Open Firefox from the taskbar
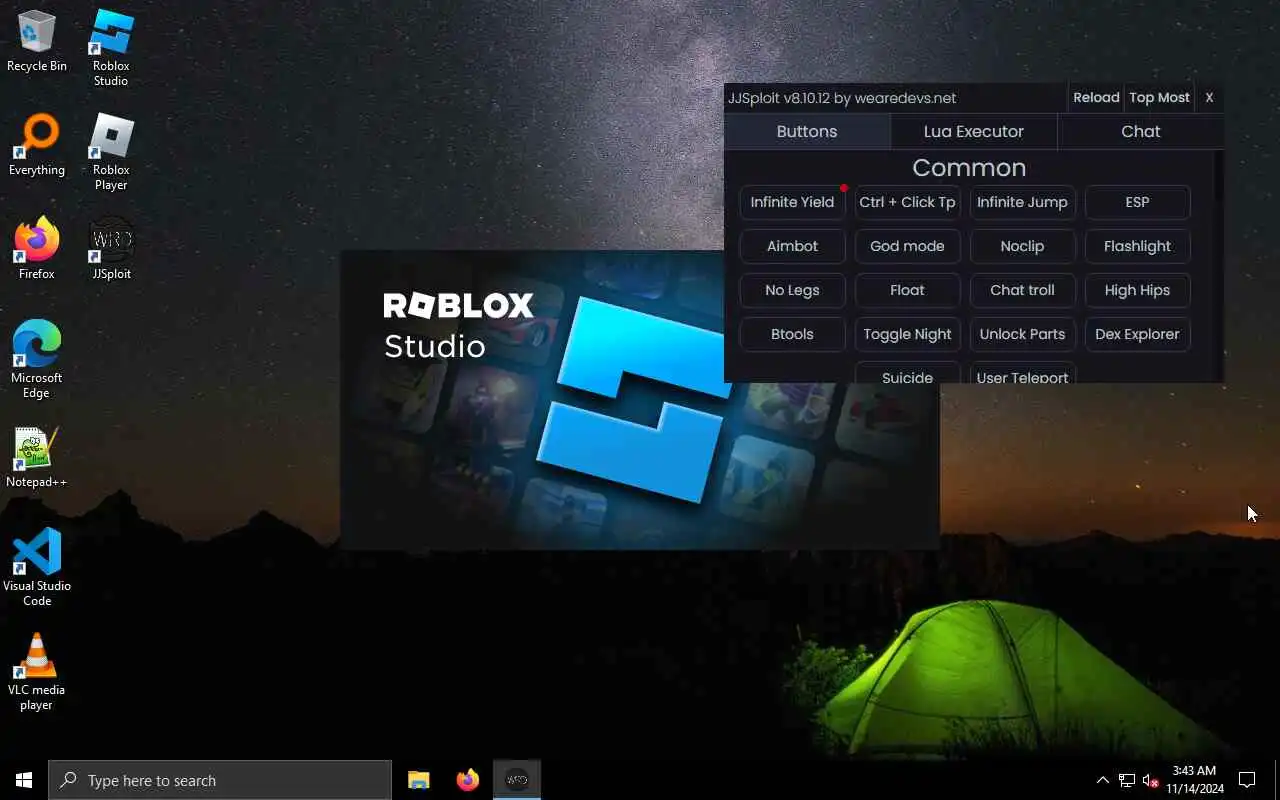 [x=468, y=780]
